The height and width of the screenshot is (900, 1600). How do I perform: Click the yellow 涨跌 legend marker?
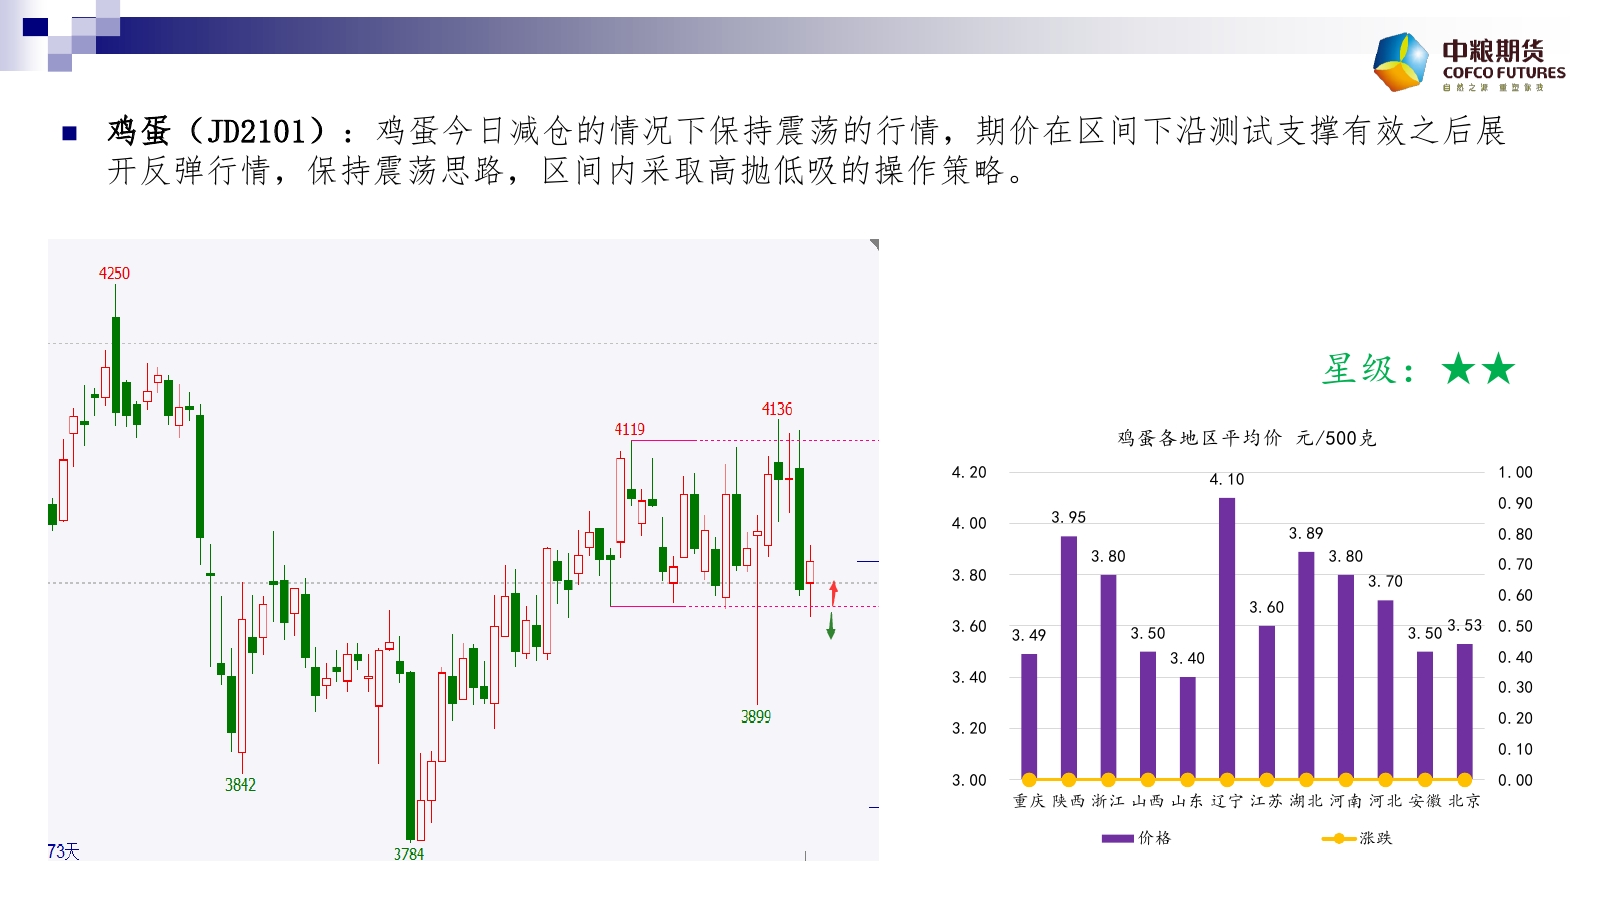[1338, 838]
